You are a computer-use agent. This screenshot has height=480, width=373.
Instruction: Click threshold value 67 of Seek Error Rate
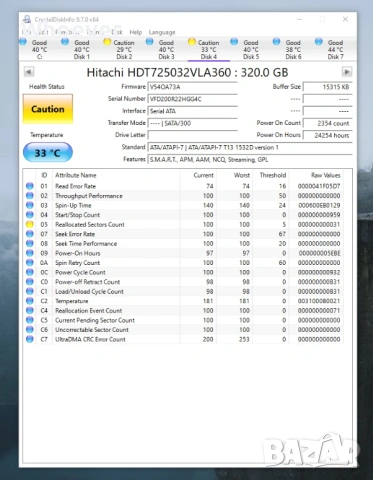coord(282,234)
